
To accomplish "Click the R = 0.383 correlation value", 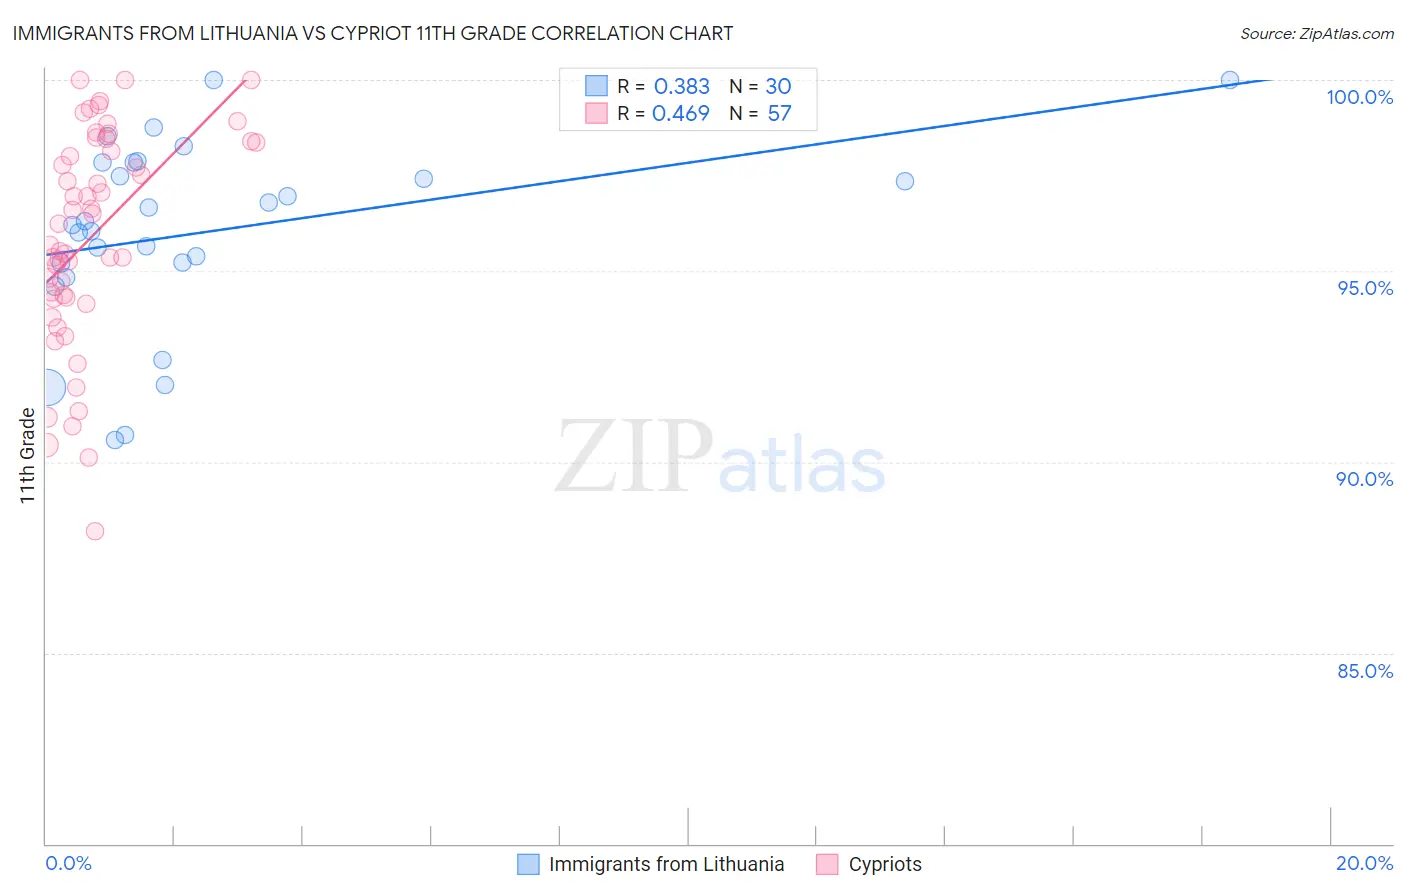I will [663, 86].
